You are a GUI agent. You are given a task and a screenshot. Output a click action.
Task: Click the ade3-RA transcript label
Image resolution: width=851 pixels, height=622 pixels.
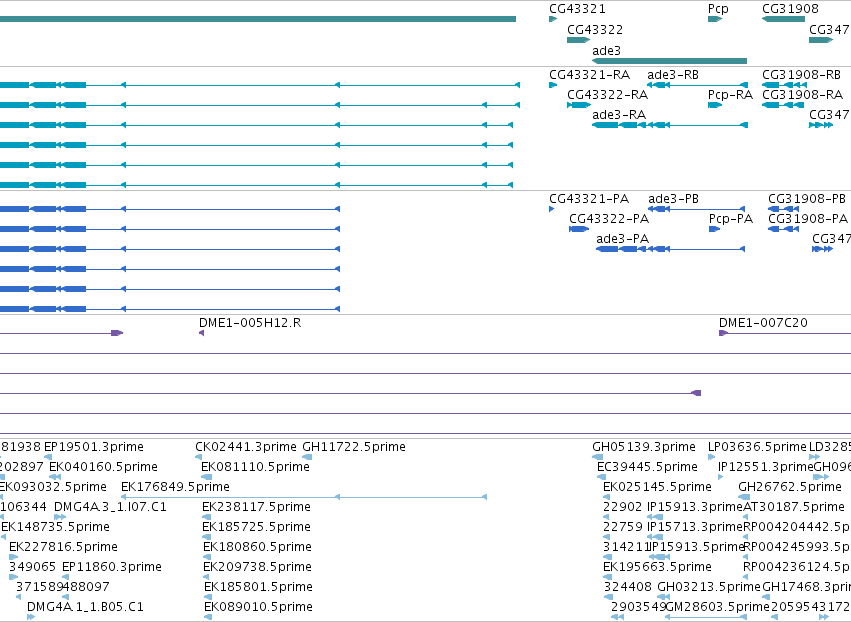619,115
